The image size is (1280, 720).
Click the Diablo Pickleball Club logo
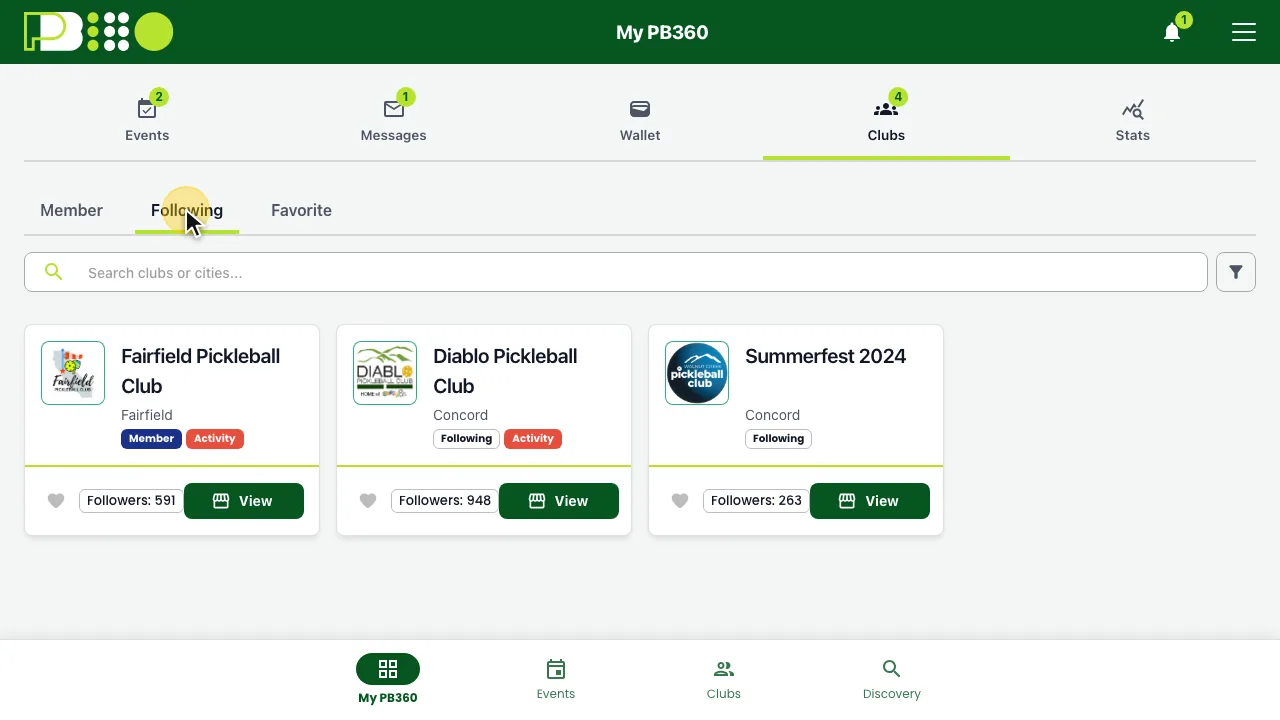coord(385,373)
